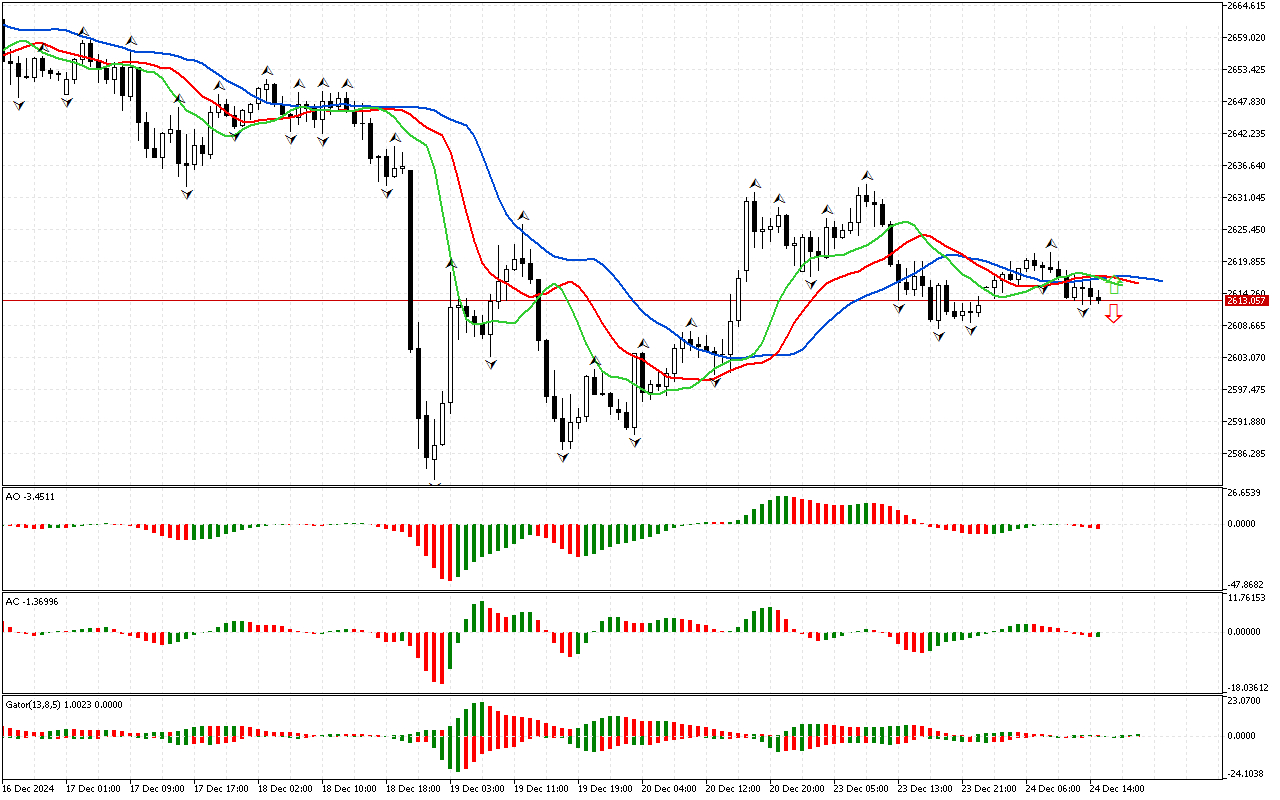This screenshot has height=800, width=1280.
Task: Click price axis value 2664.615
Action: [x=1247, y=6]
